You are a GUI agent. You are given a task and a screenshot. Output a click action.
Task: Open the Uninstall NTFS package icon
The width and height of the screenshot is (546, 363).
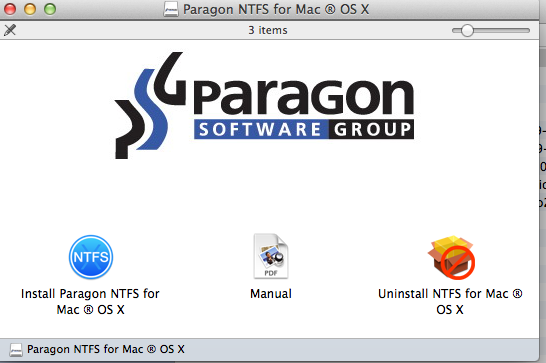click(451, 257)
